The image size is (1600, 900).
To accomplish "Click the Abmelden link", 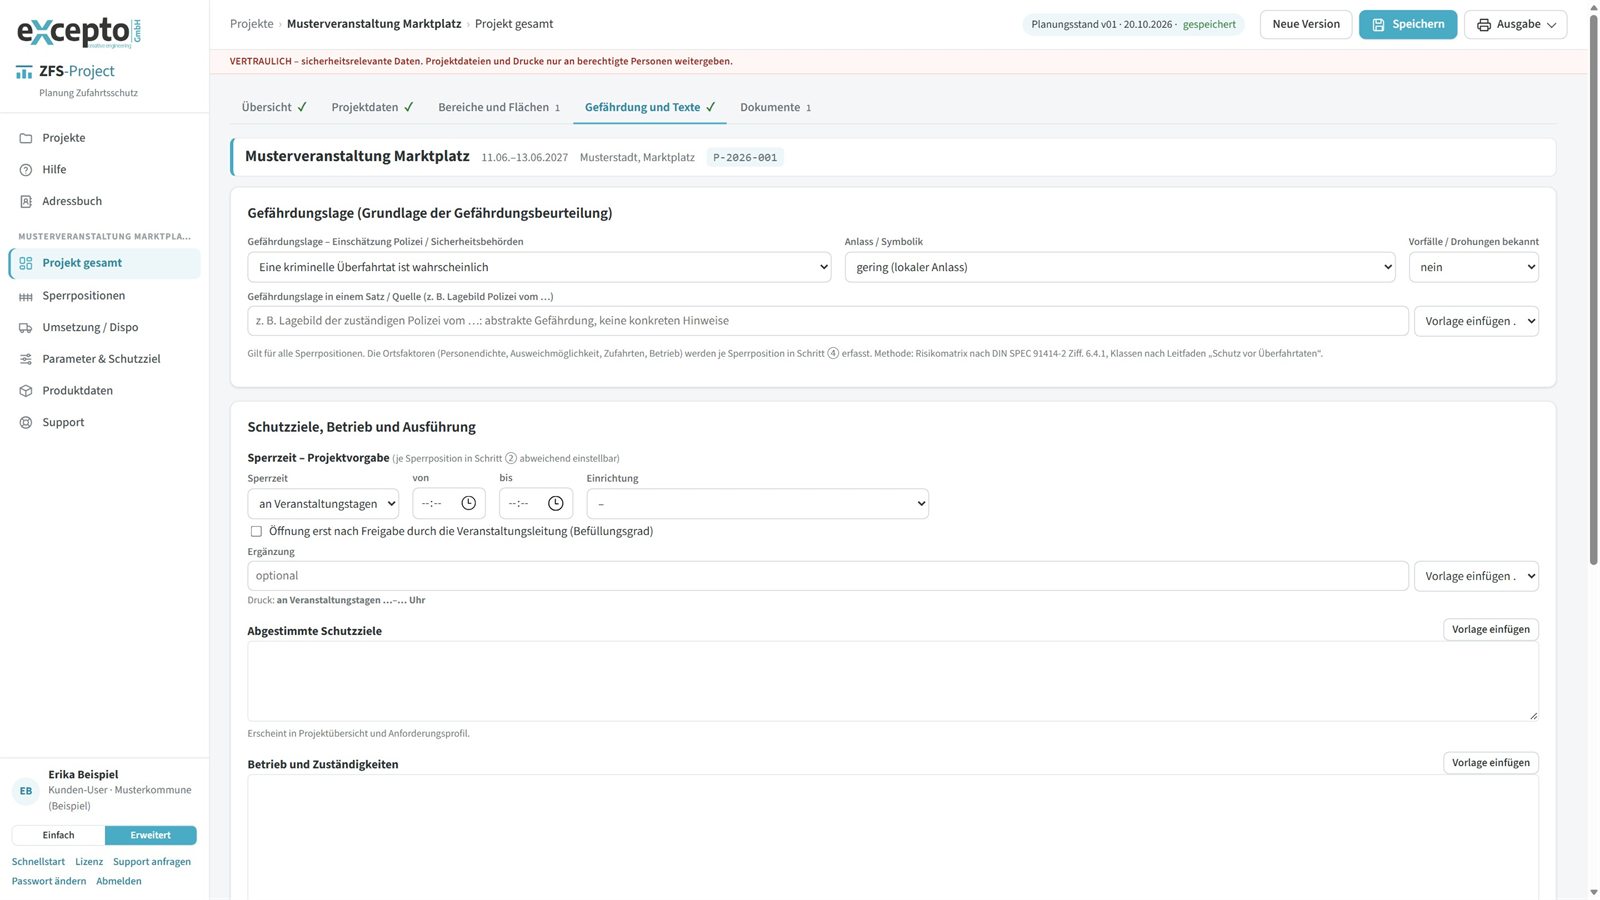I will (119, 881).
